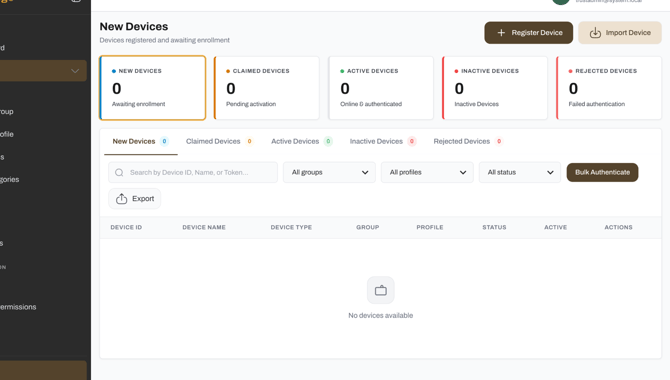Click the DEVICE ID column header
Viewport: 670px width, 380px height.
tap(126, 227)
